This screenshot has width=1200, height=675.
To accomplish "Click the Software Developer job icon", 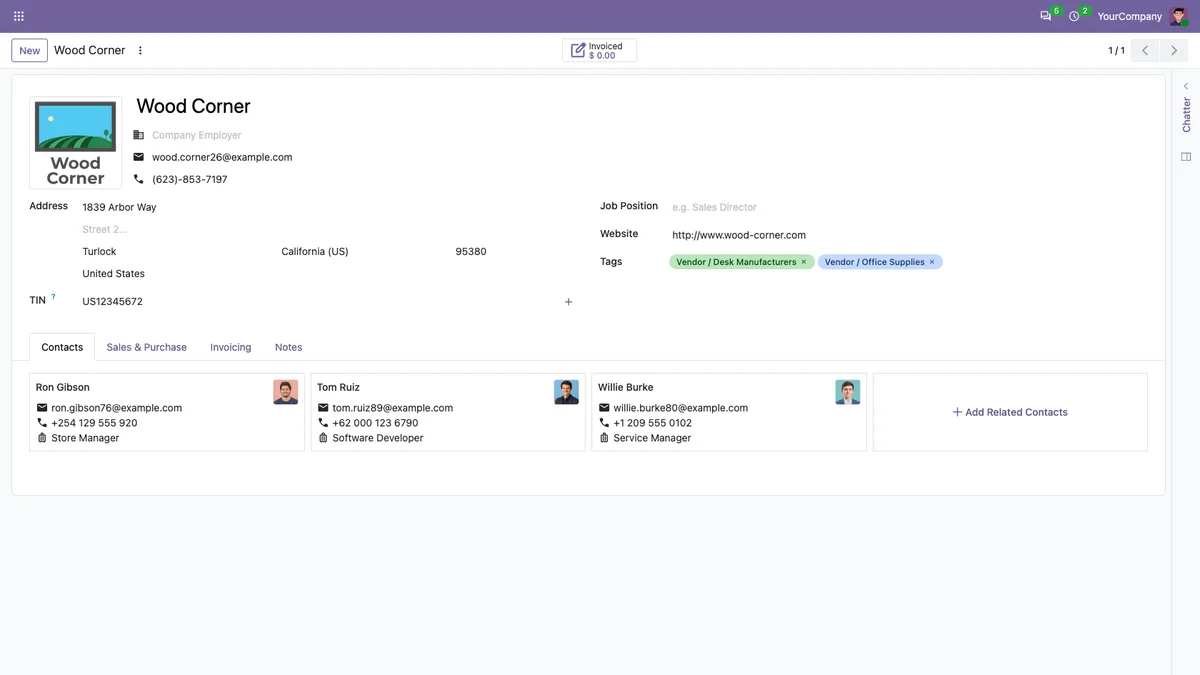I will pyautogui.click(x=323, y=438).
